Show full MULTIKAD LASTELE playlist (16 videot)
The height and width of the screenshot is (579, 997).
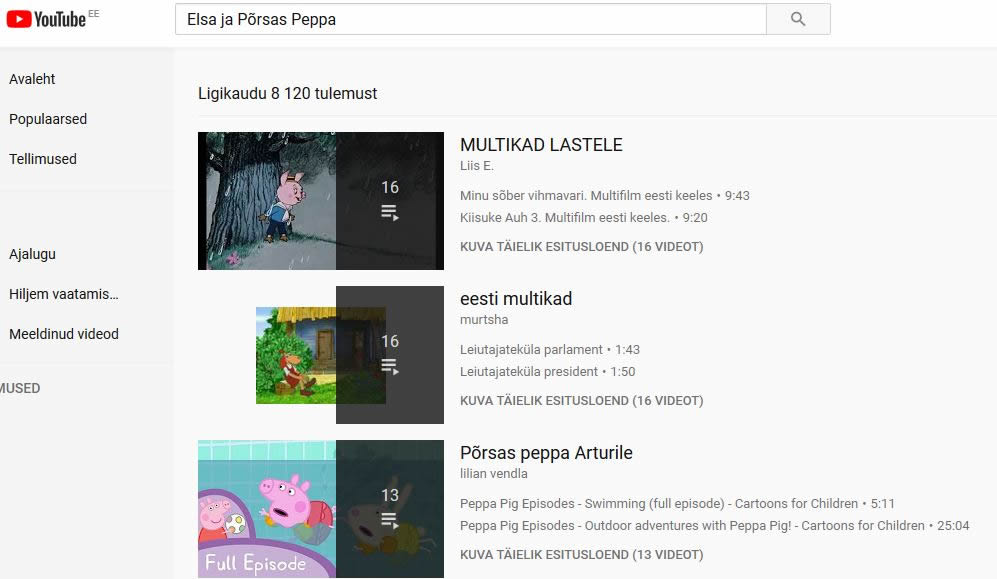click(x=582, y=247)
